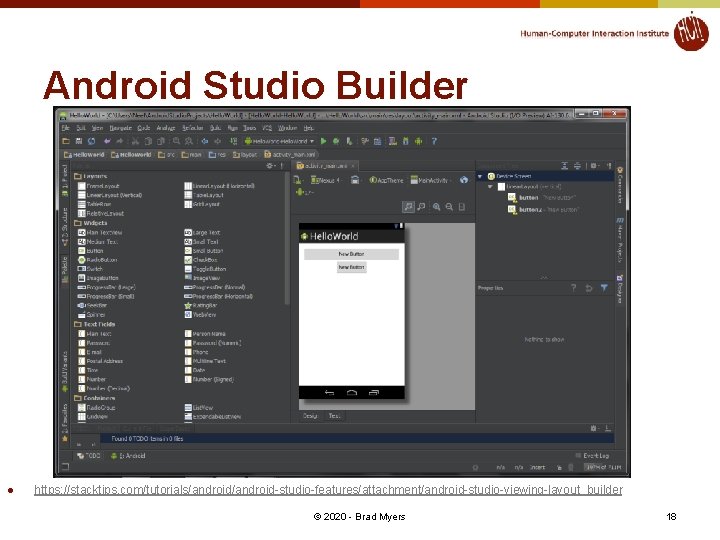
Task: Click the narrow second New Button in preview
Action: point(351,267)
